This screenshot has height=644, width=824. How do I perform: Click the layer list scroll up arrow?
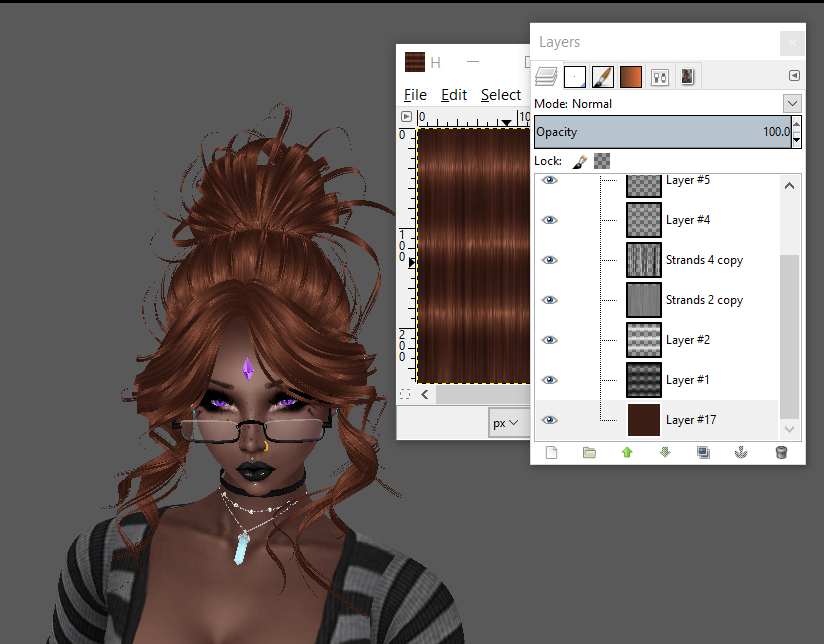pyautogui.click(x=789, y=186)
